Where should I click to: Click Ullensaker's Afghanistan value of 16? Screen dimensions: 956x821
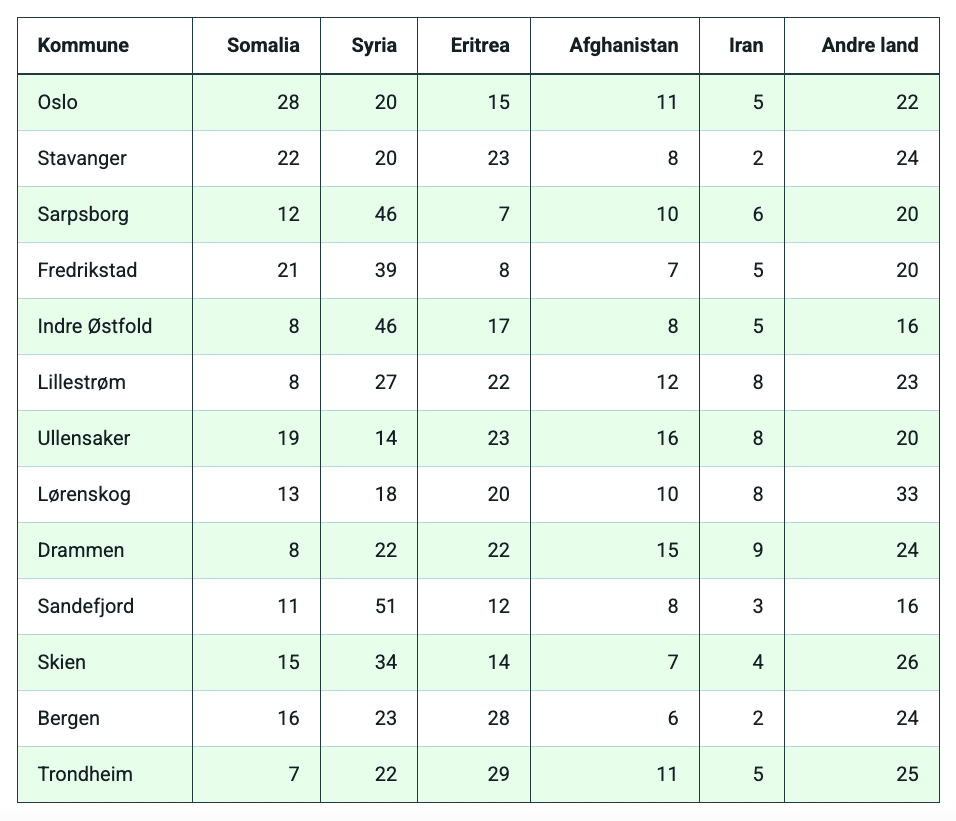pos(667,438)
